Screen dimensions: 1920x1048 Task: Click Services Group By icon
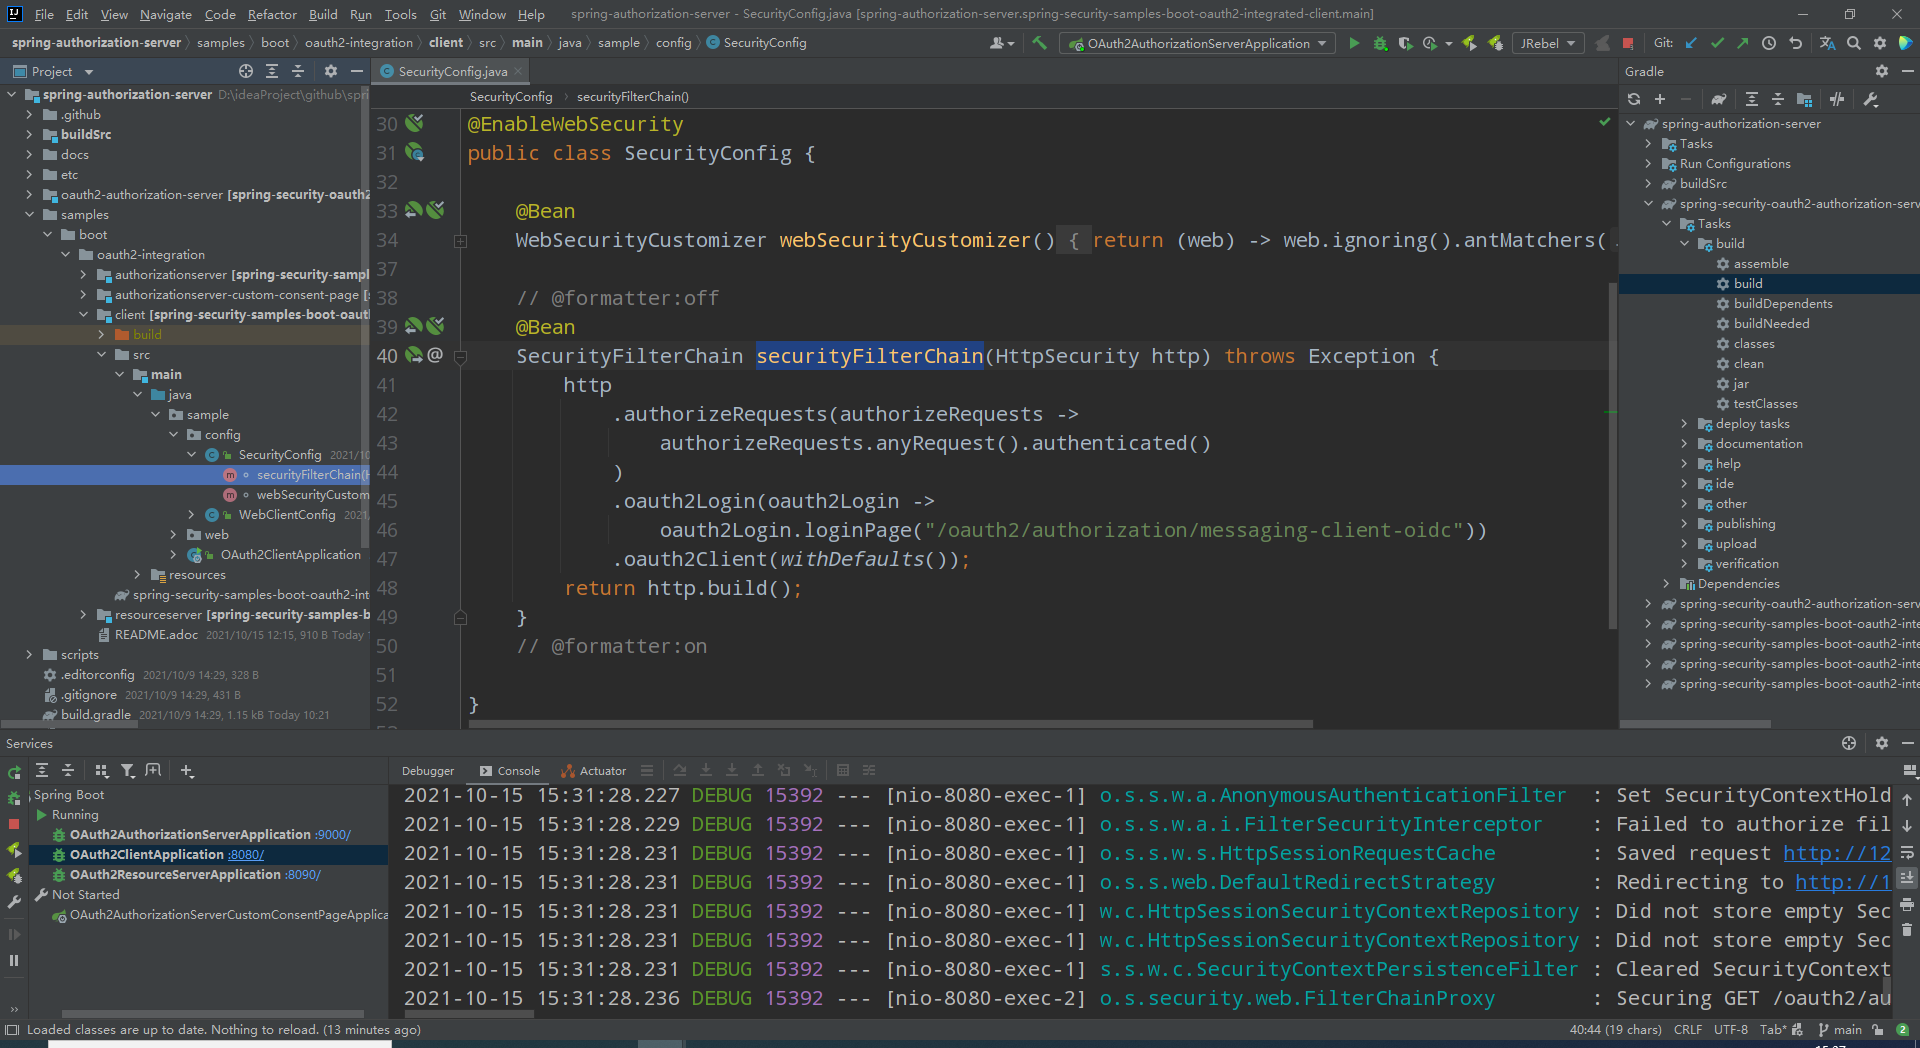[101, 771]
